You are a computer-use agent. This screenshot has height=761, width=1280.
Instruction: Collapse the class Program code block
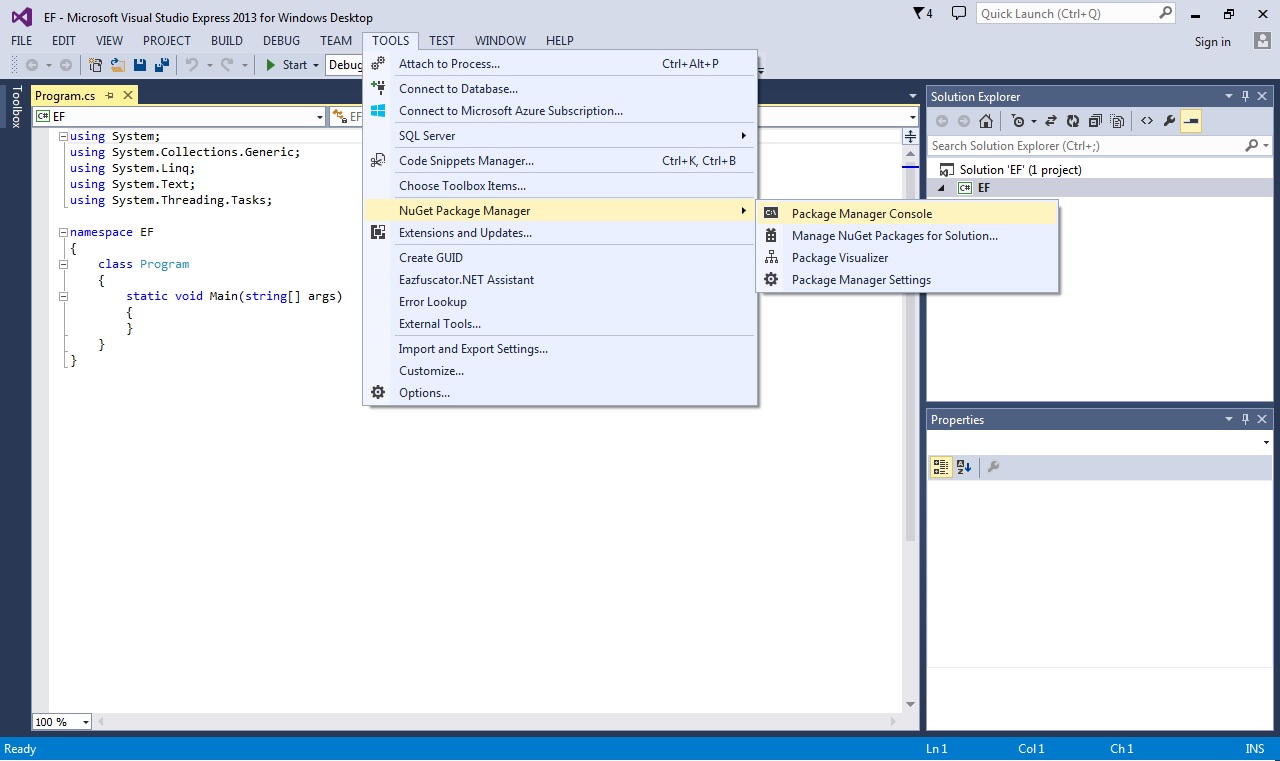[x=63, y=265]
